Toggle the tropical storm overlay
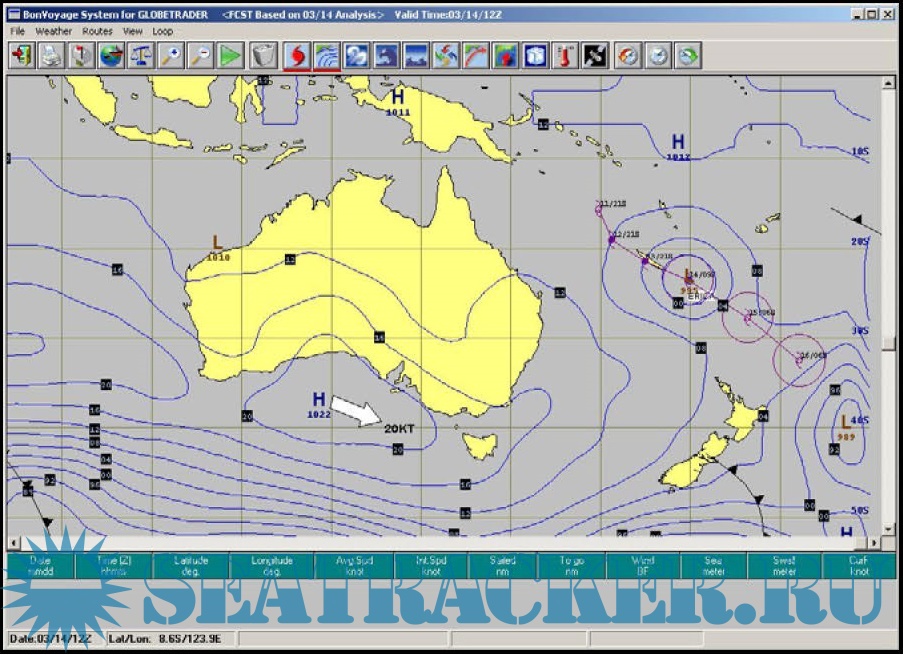Viewport: 903px width, 655px height. coord(296,56)
